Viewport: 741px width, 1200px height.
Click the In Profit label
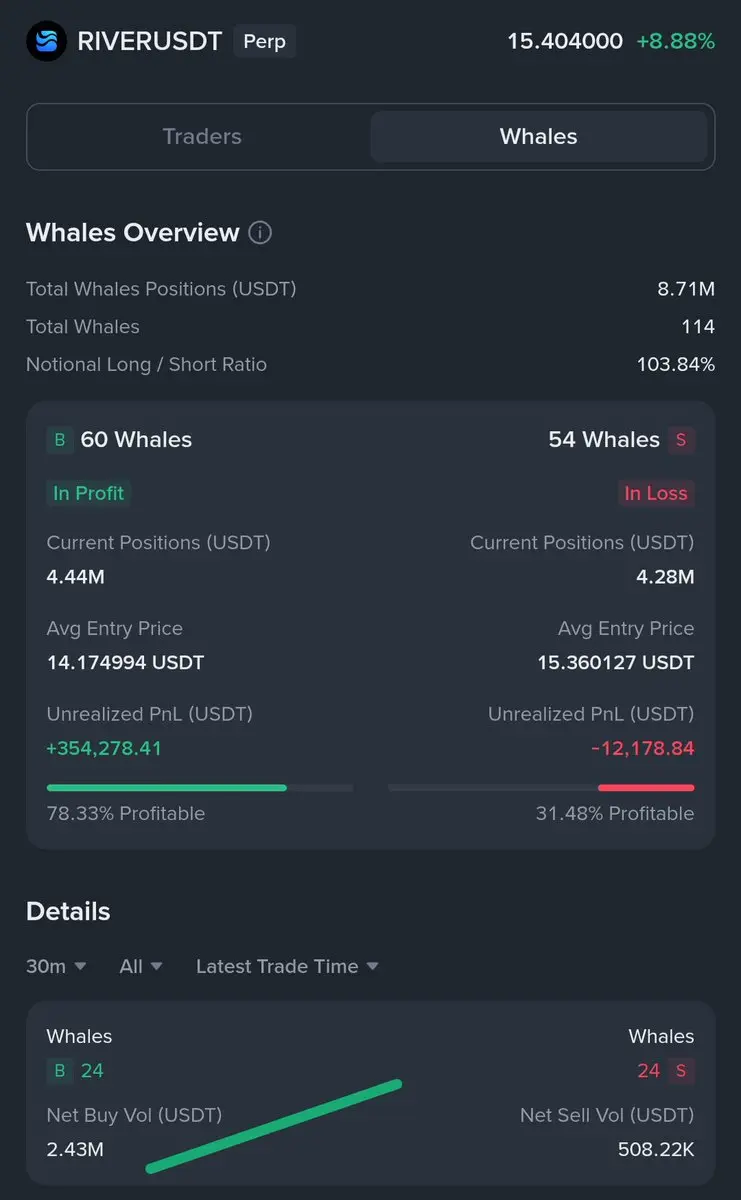point(88,493)
